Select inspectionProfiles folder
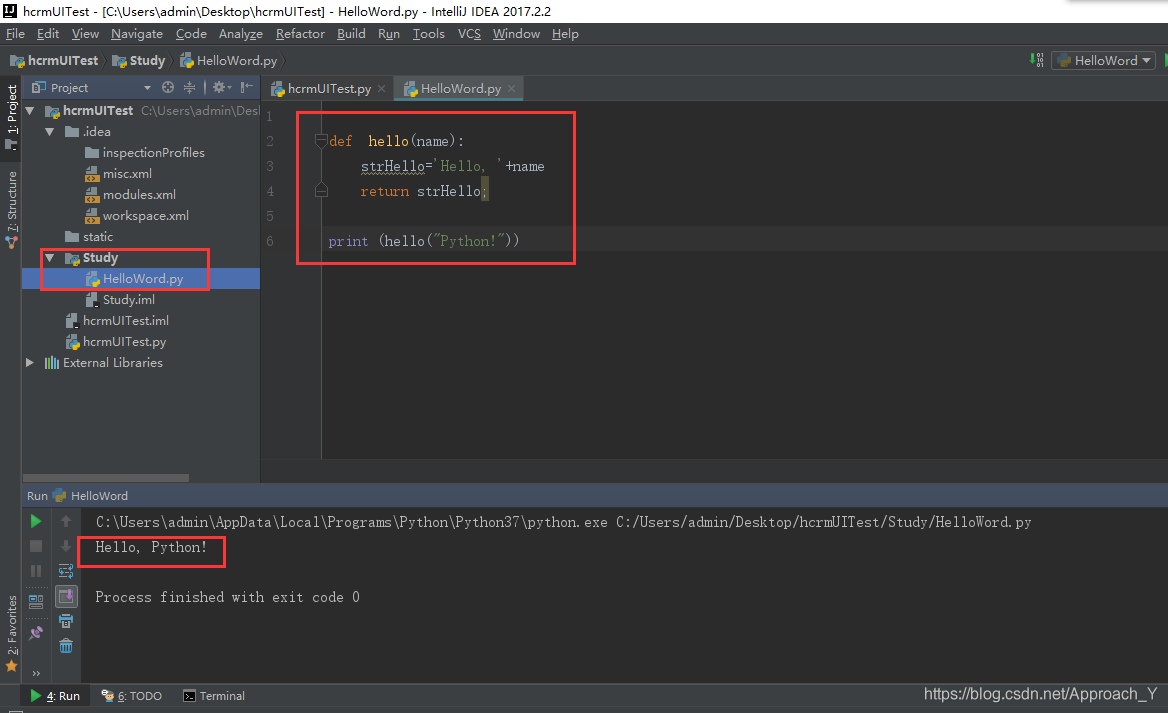This screenshot has width=1168, height=713. pyautogui.click(x=145, y=153)
